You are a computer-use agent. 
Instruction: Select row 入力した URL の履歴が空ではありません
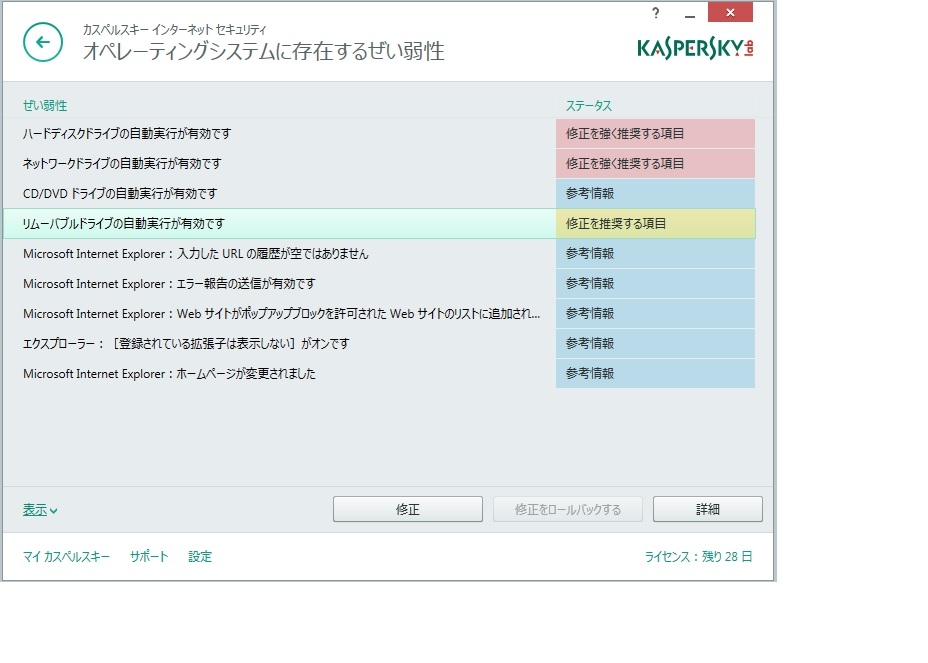(x=379, y=254)
